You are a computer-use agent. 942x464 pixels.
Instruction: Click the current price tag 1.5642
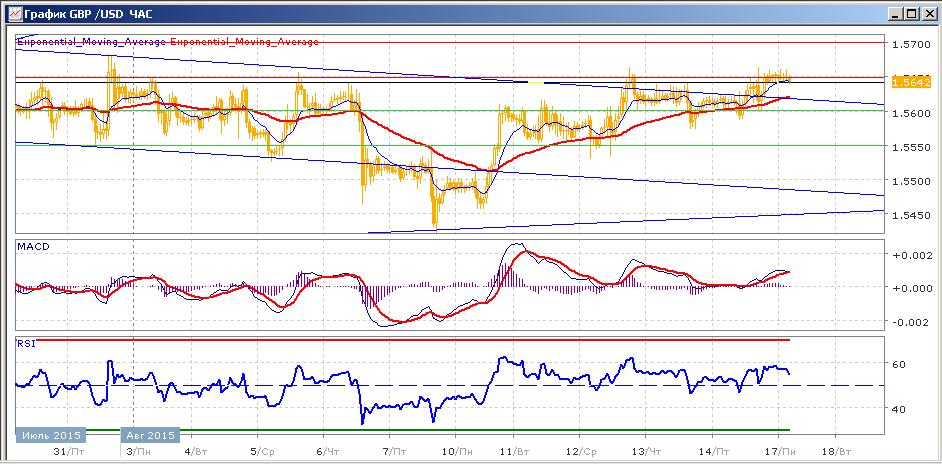tap(912, 82)
